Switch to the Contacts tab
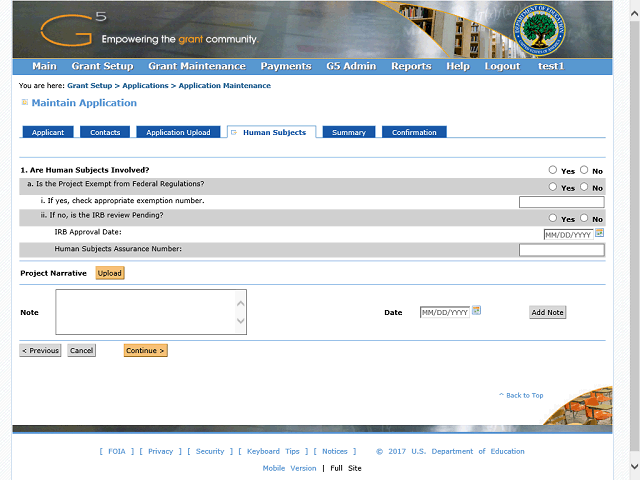The height and width of the screenshot is (480, 640). click(x=105, y=132)
